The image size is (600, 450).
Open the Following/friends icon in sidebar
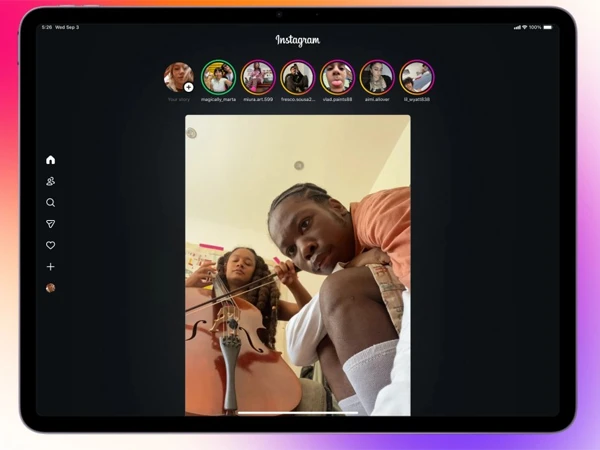pyautogui.click(x=51, y=181)
